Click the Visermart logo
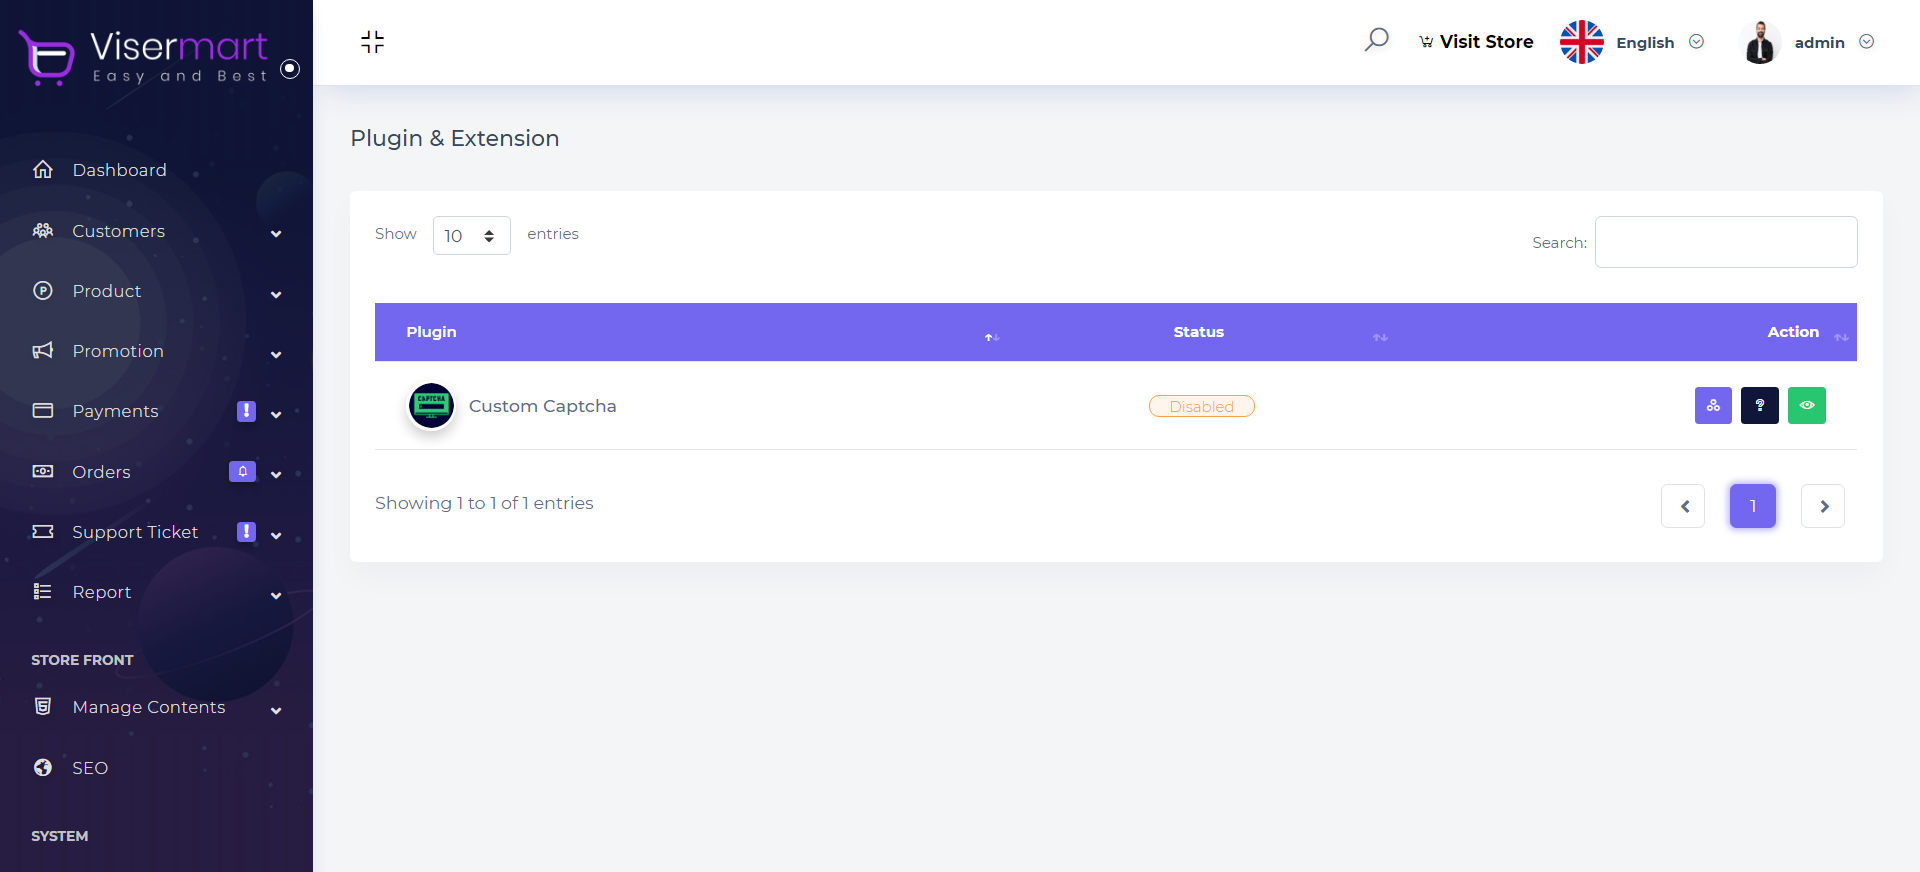This screenshot has width=1920, height=872. point(145,56)
